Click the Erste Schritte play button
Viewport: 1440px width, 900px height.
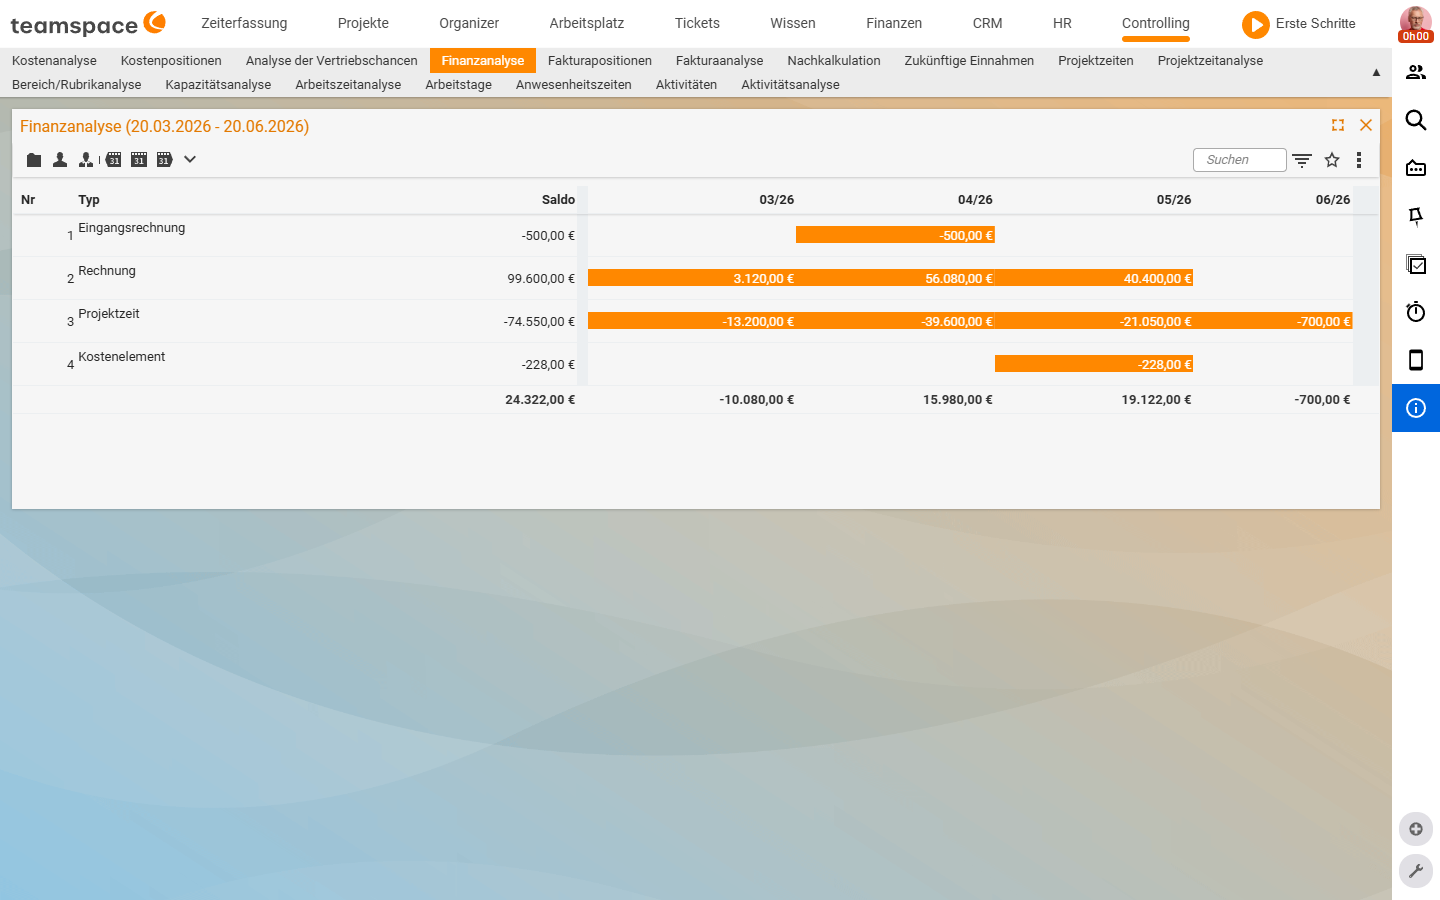tap(1256, 24)
